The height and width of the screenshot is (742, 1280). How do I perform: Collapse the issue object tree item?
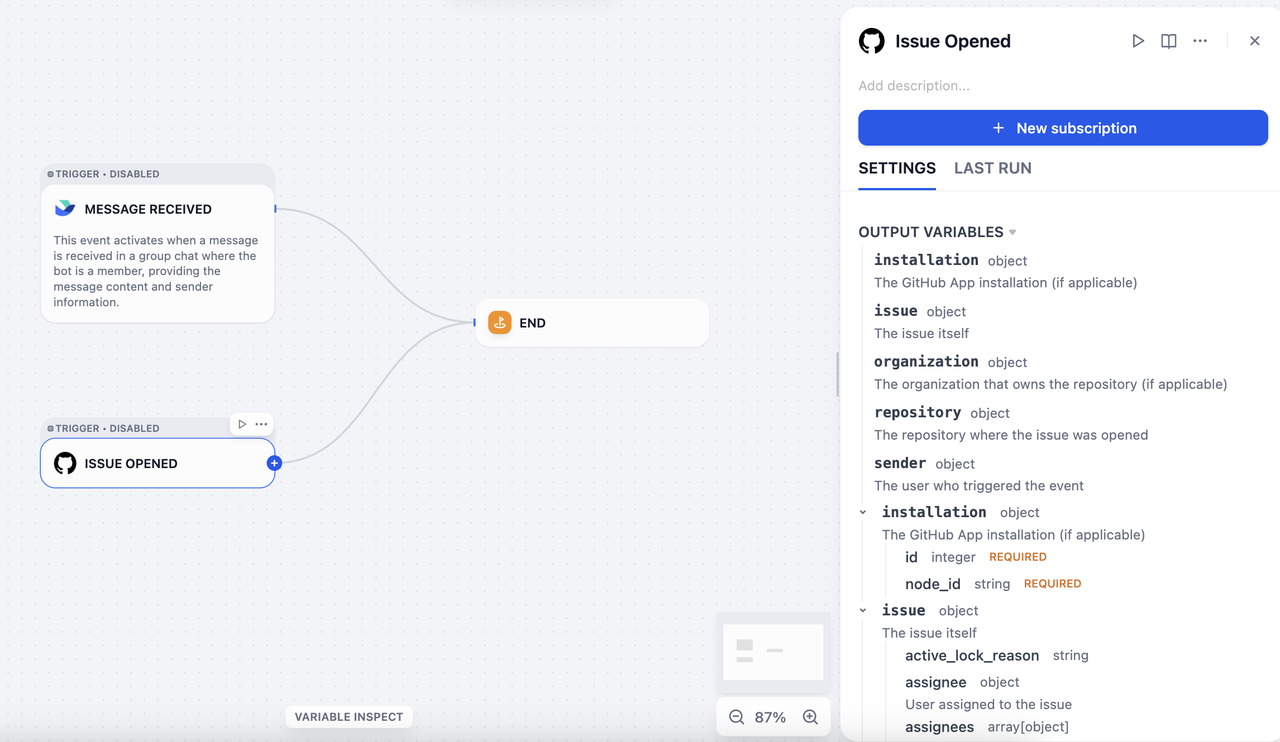(x=863, y=610)
